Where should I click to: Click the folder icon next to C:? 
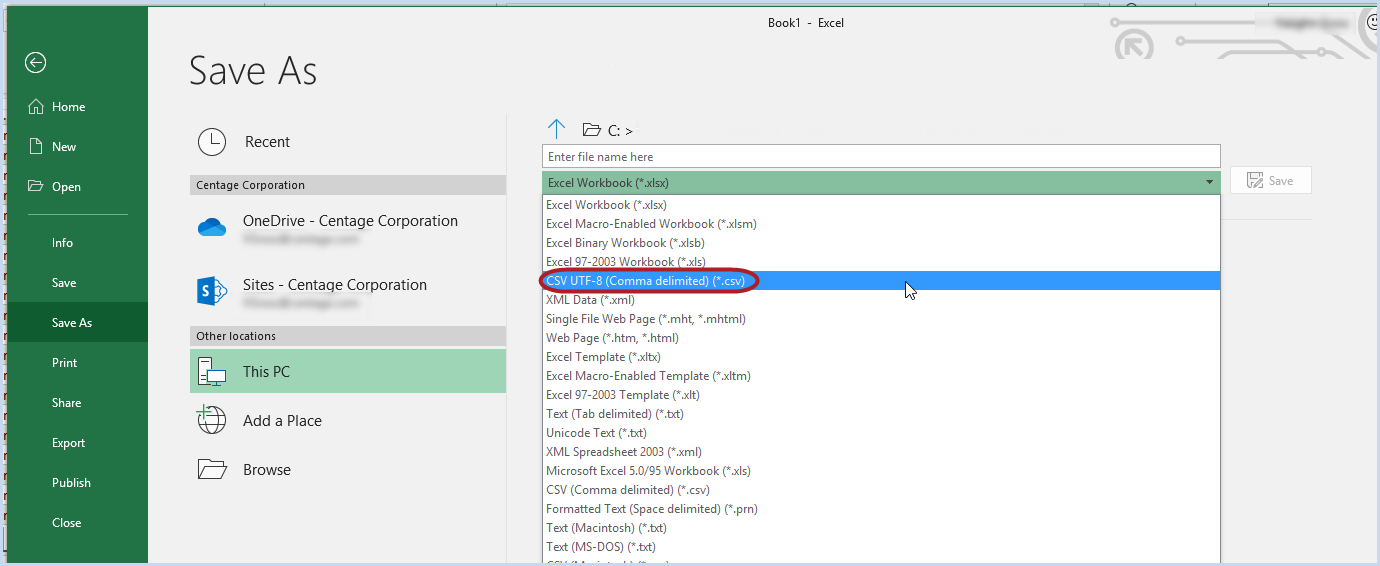592,130
